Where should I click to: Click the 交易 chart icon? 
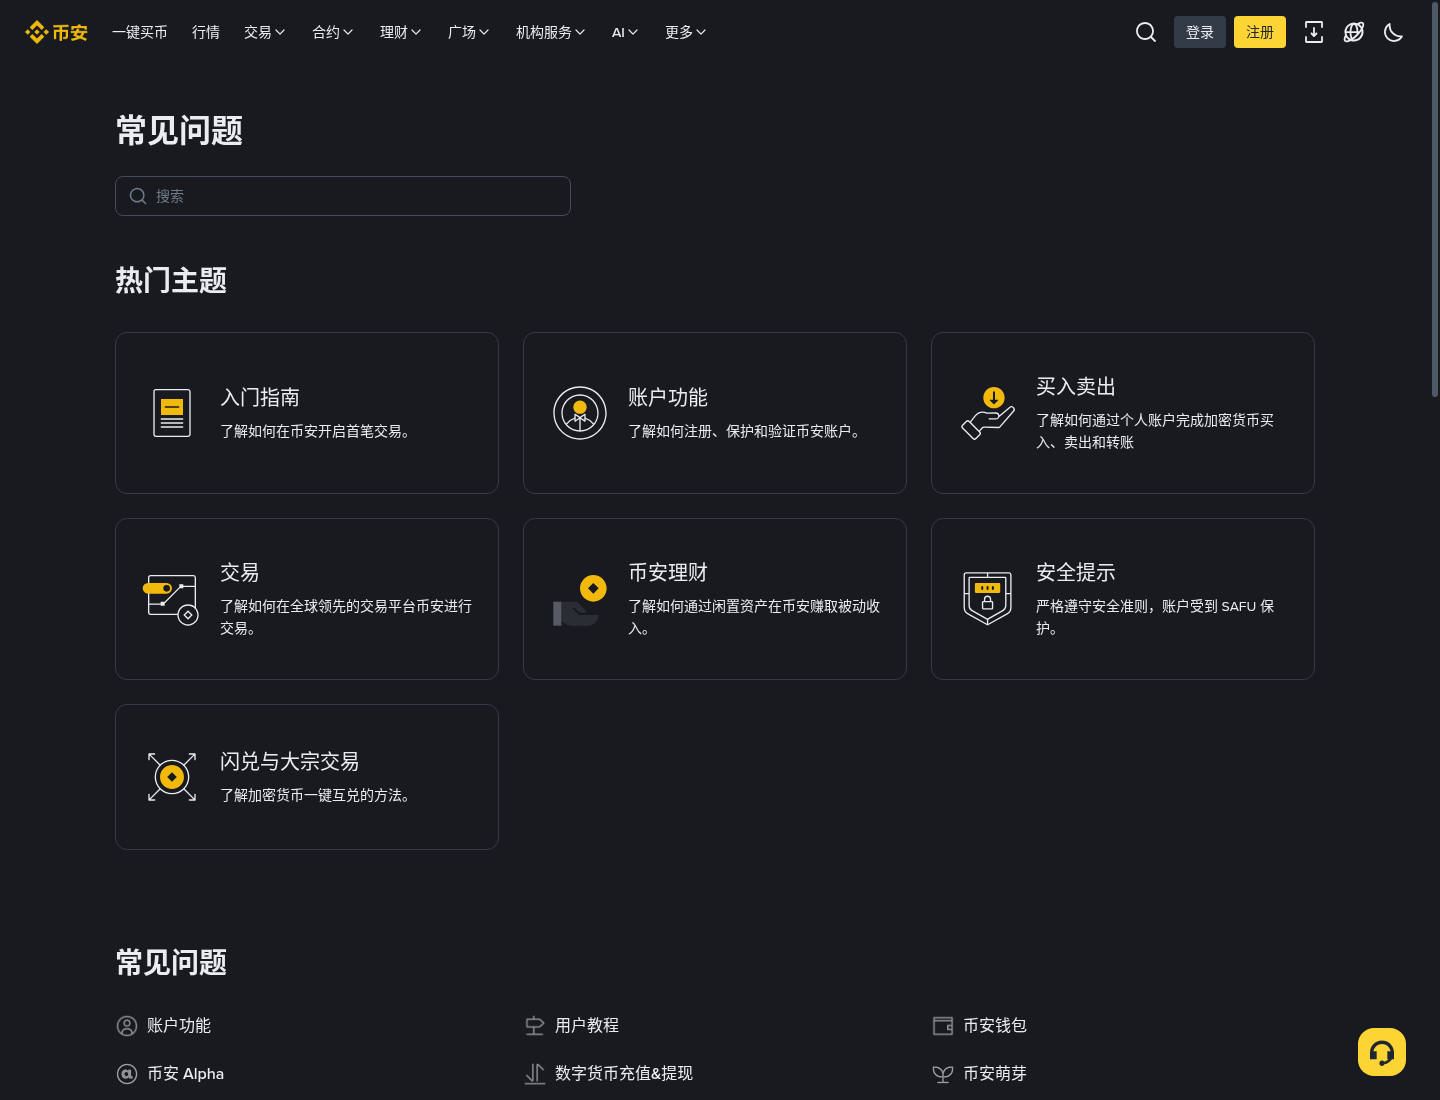tap(172, 599)
